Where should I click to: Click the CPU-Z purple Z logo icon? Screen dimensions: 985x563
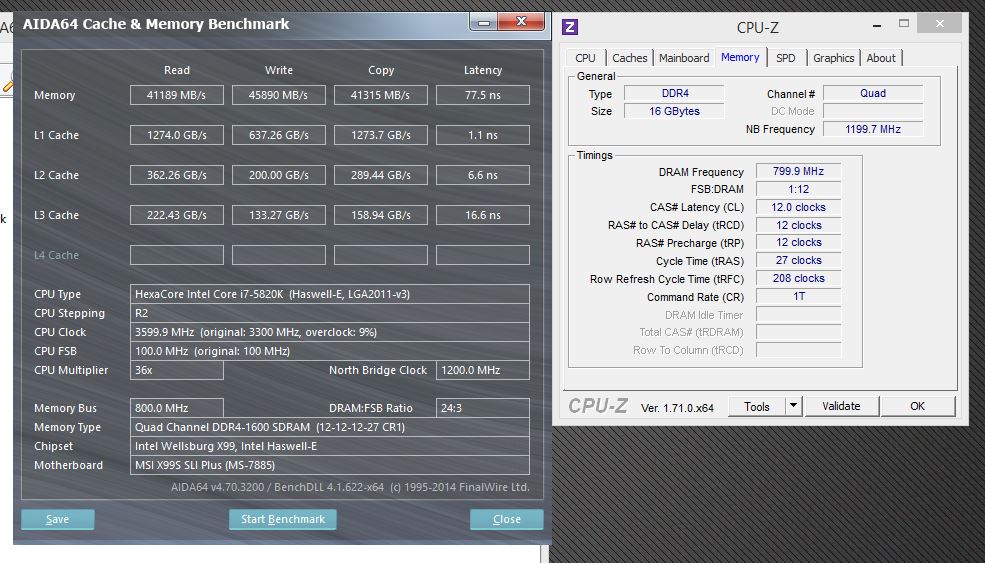[570, 27]
